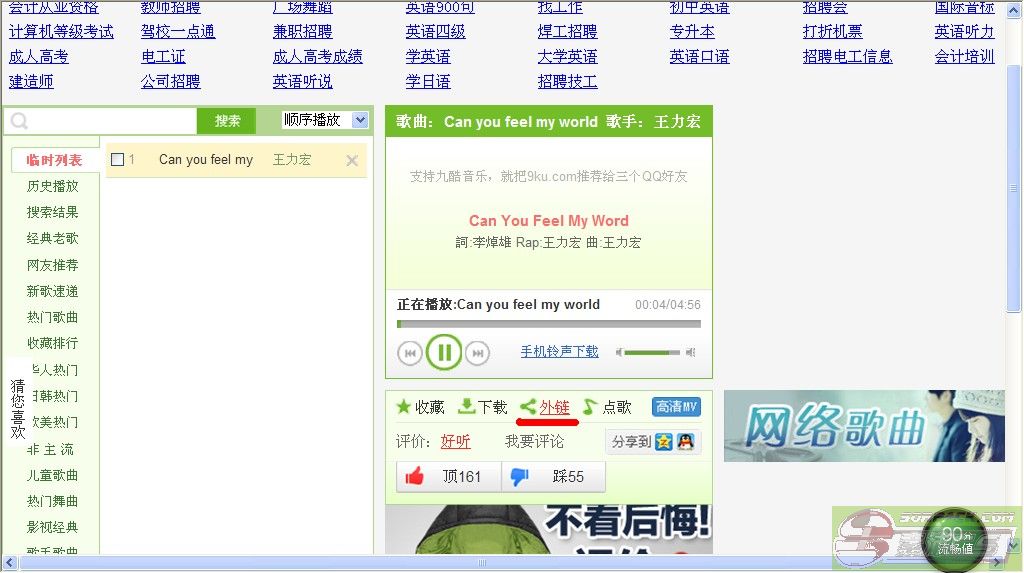Pause the currently playing song

[444, 352]
